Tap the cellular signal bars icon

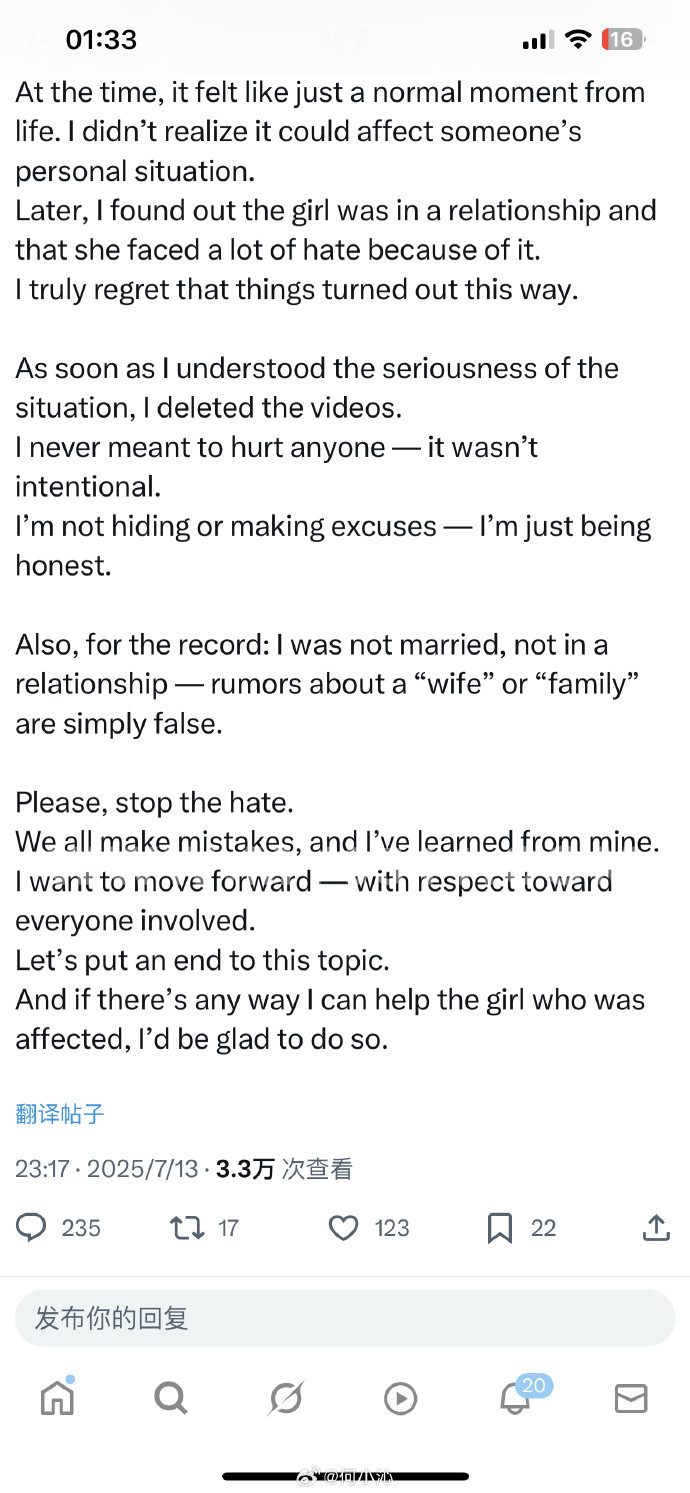point(537,40)
